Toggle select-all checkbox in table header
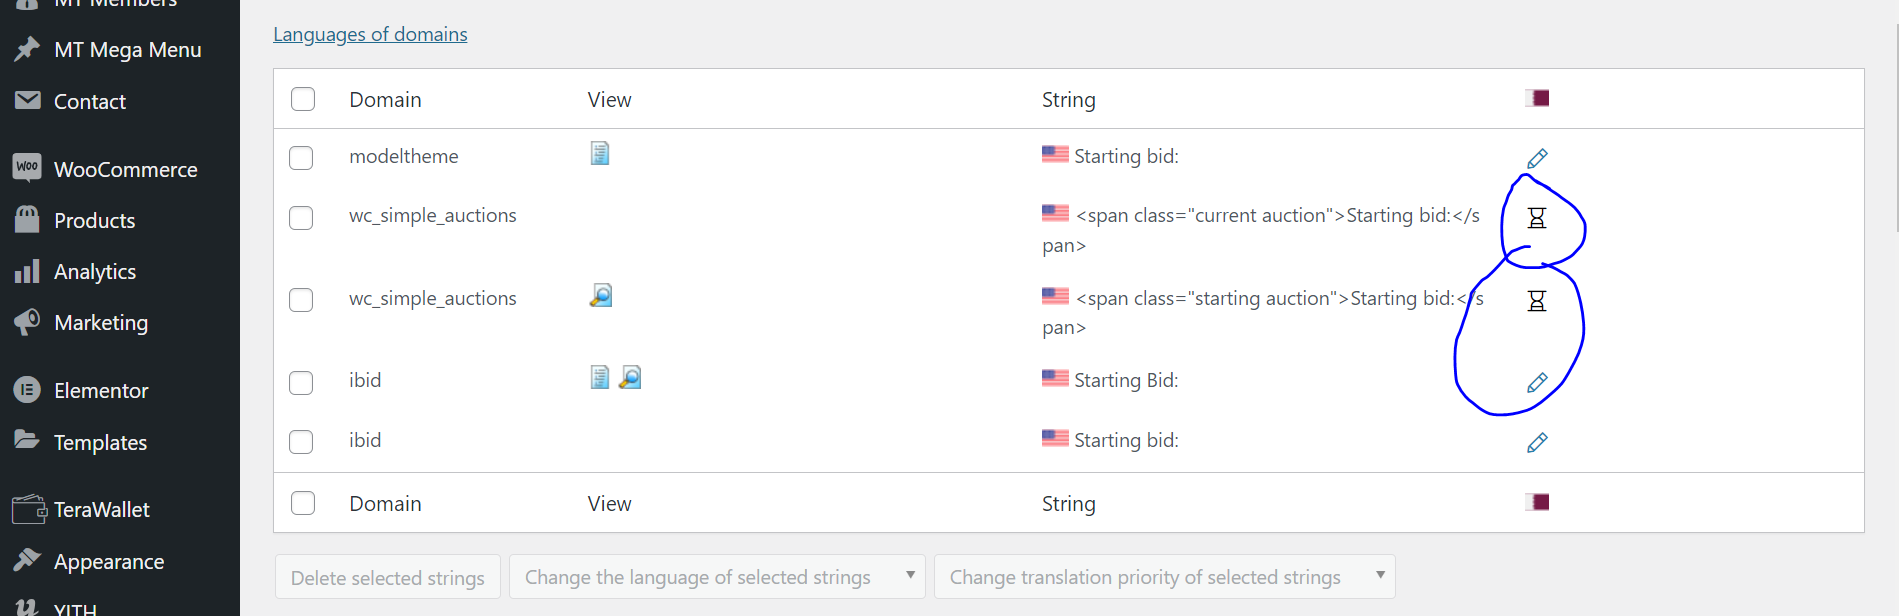This screenshot has height=616, width=1899. coord(303,99)
